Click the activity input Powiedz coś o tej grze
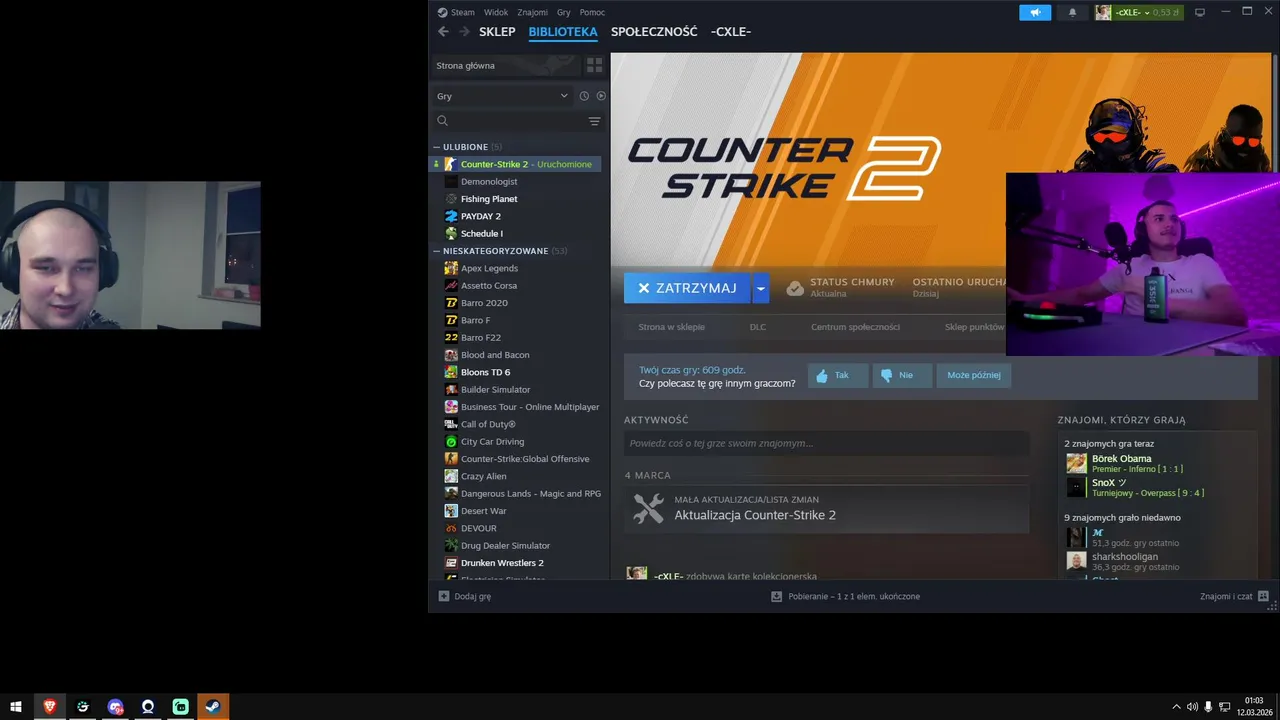This screenshot has width=1280, height=720. tap(827, 443)
